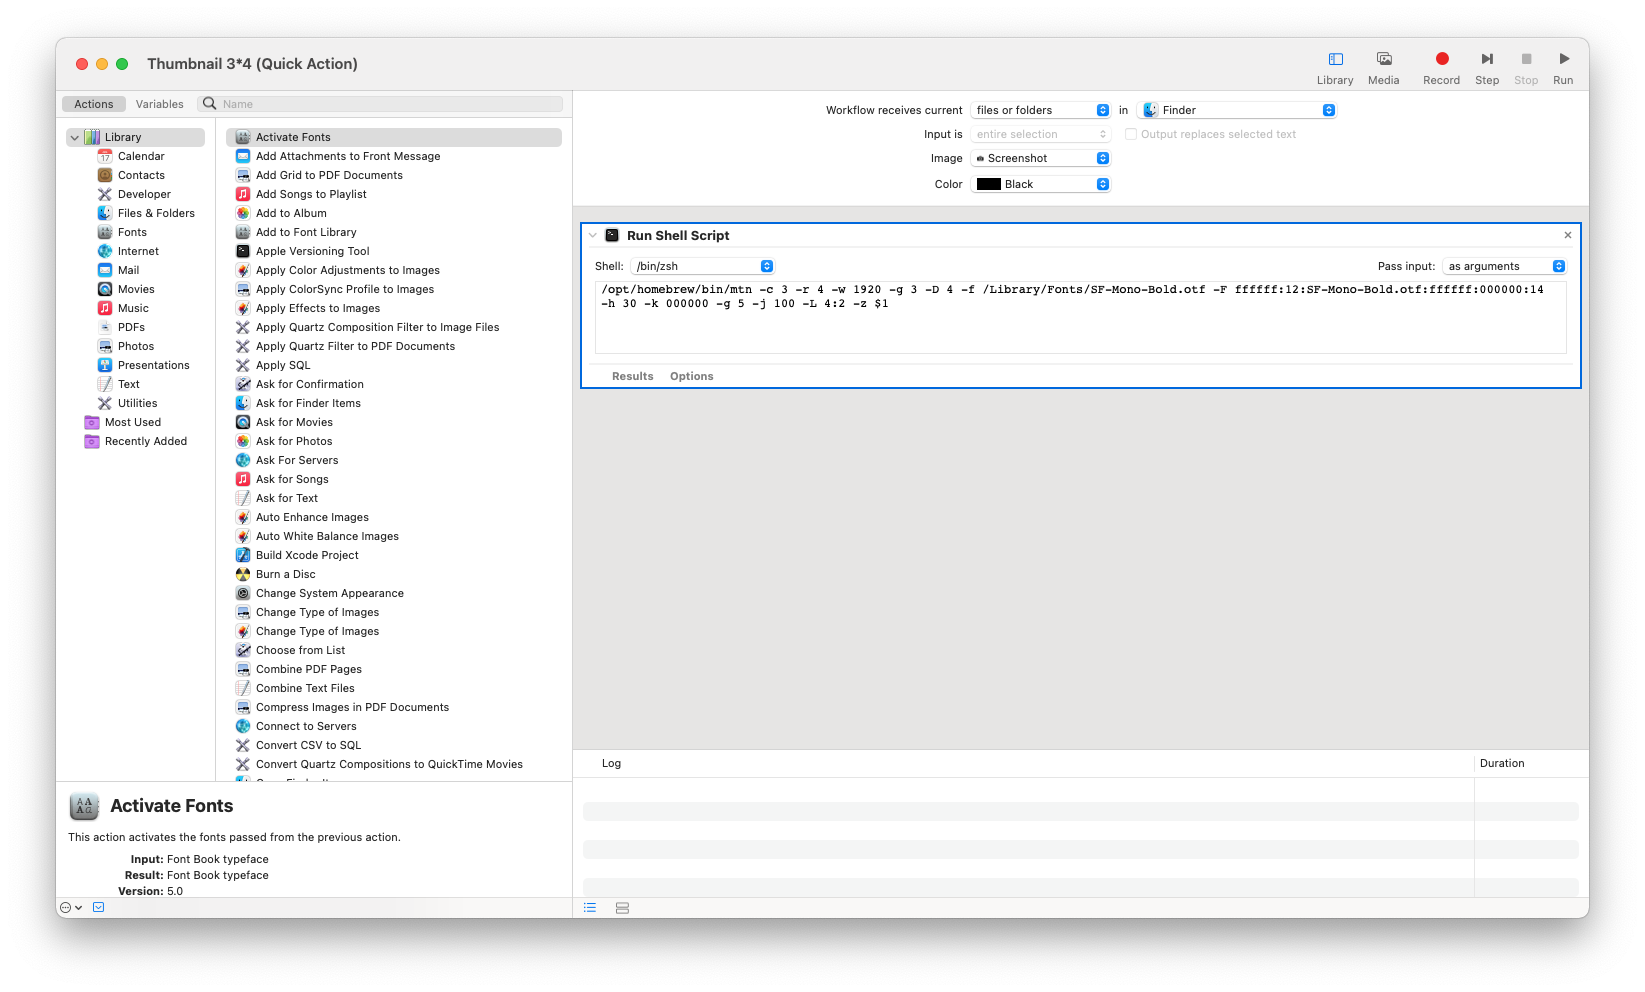Screen dimensions: 1645x992
Task: Select the Activate Fonts action
Action: coord(394,137)
